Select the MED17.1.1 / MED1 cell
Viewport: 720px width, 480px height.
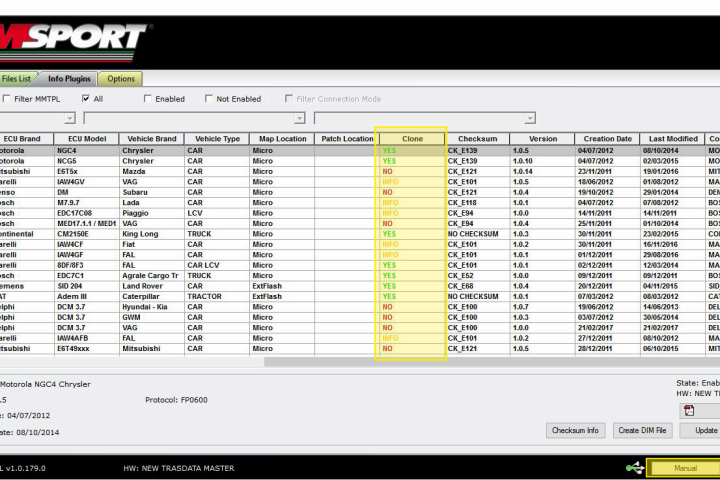tap(86, 224)
